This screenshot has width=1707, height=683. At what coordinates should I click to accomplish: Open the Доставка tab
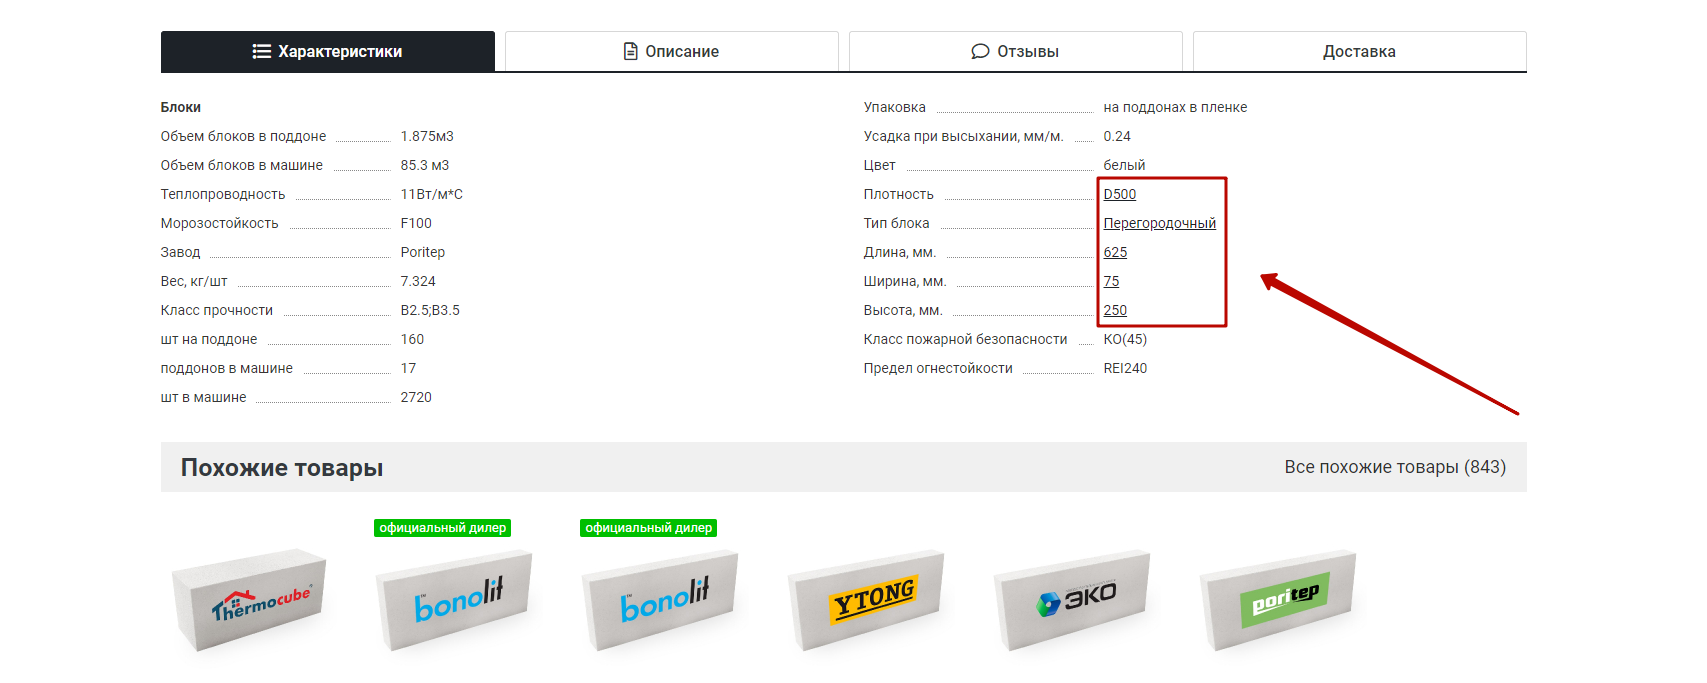1359,52
